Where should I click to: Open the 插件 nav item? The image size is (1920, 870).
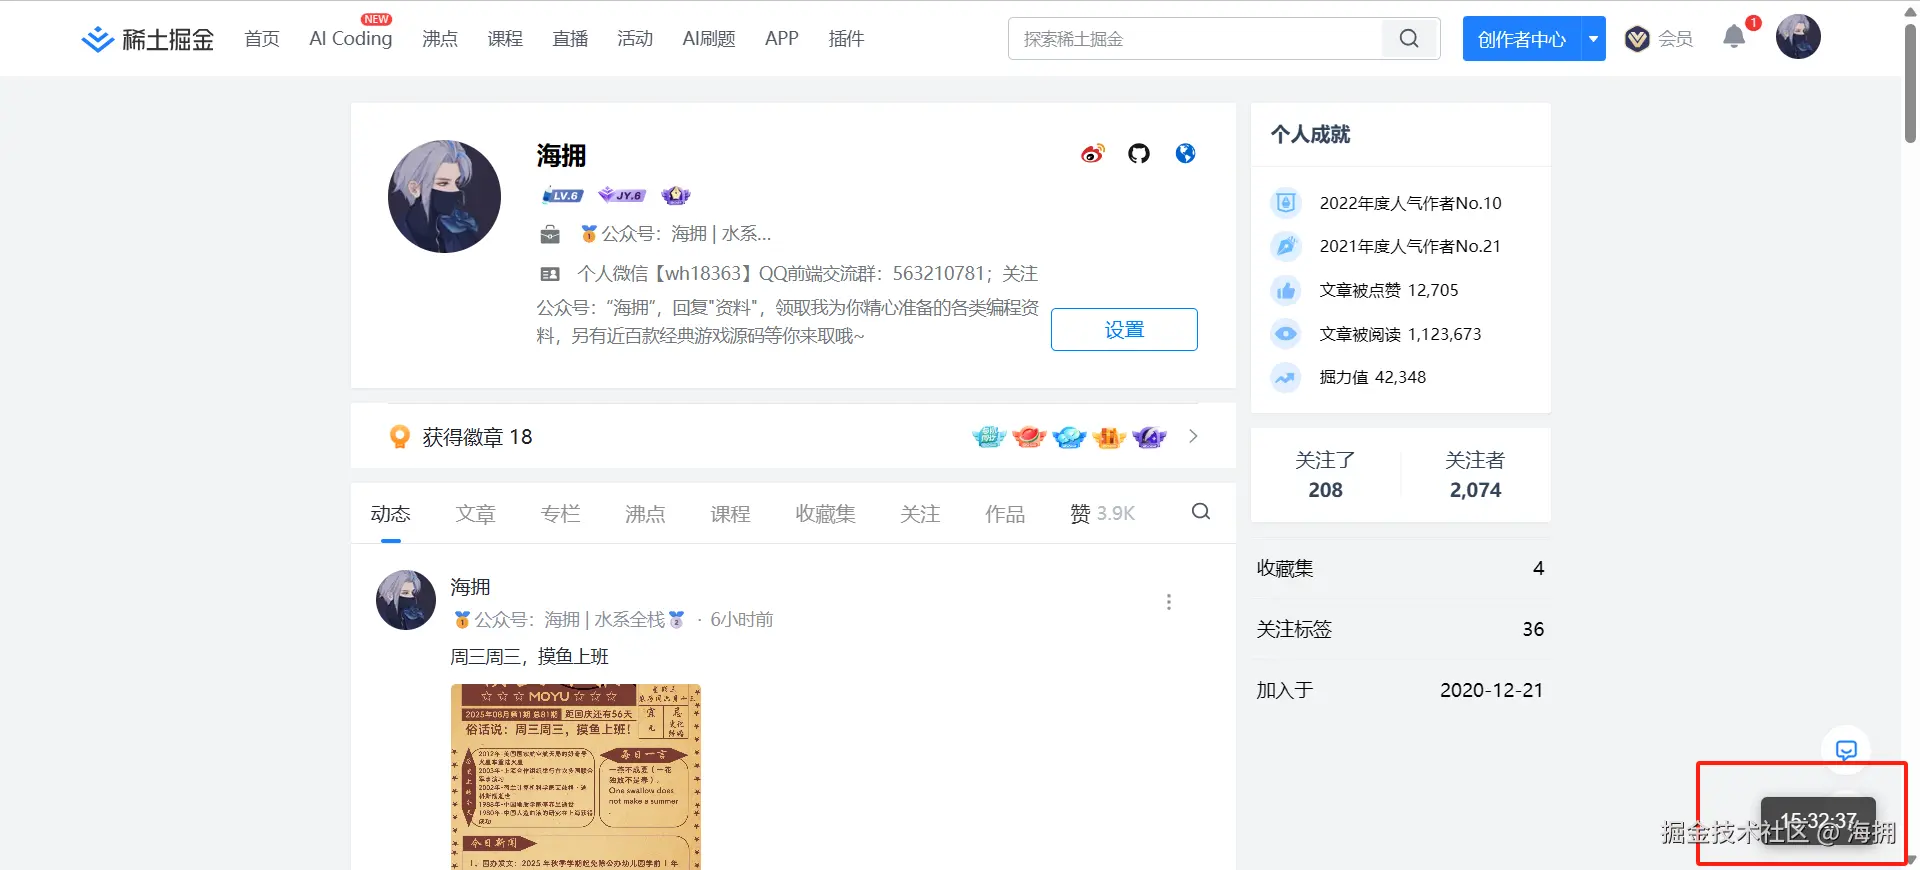tap(846, 39)
